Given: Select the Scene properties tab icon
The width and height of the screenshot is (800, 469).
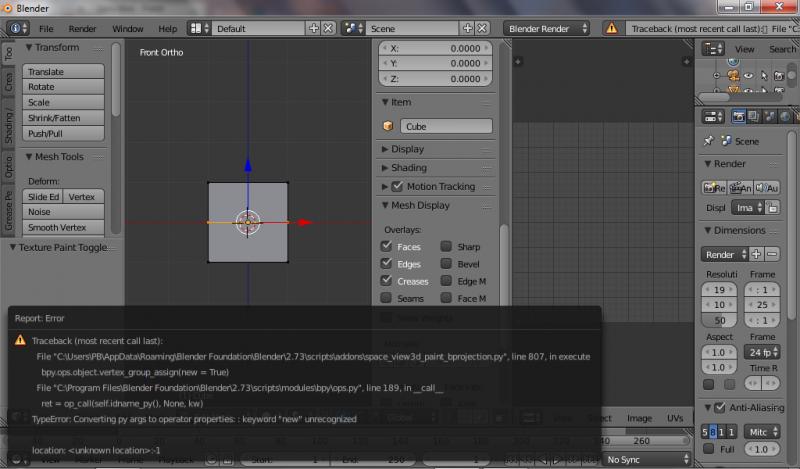Looking at the screenshot, I should click(769, 117).
